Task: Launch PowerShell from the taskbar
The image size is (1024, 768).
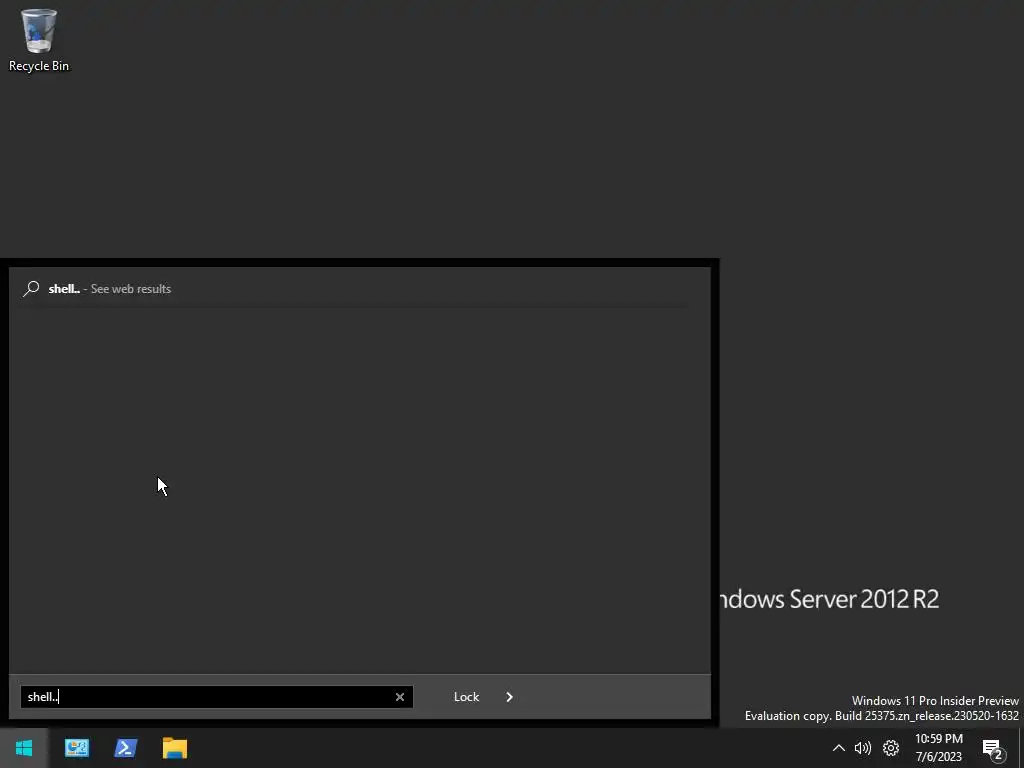Action: (x=126, y=748)
